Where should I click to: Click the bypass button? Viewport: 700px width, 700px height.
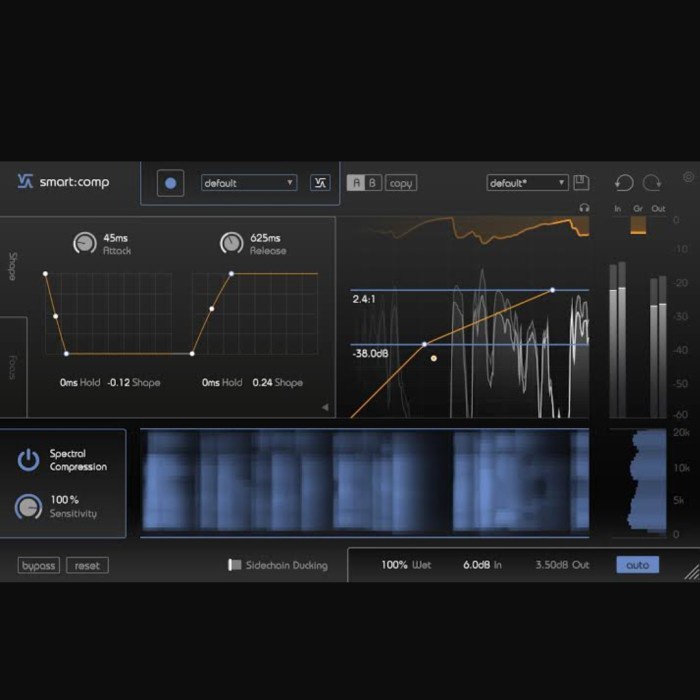39,565
